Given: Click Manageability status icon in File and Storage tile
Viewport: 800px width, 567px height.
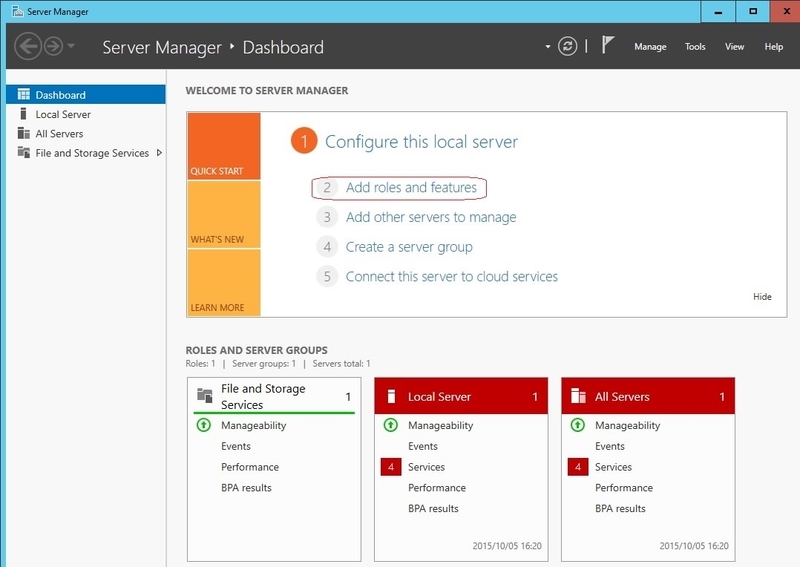Looking at the screenshot, I should coord(204,425).
